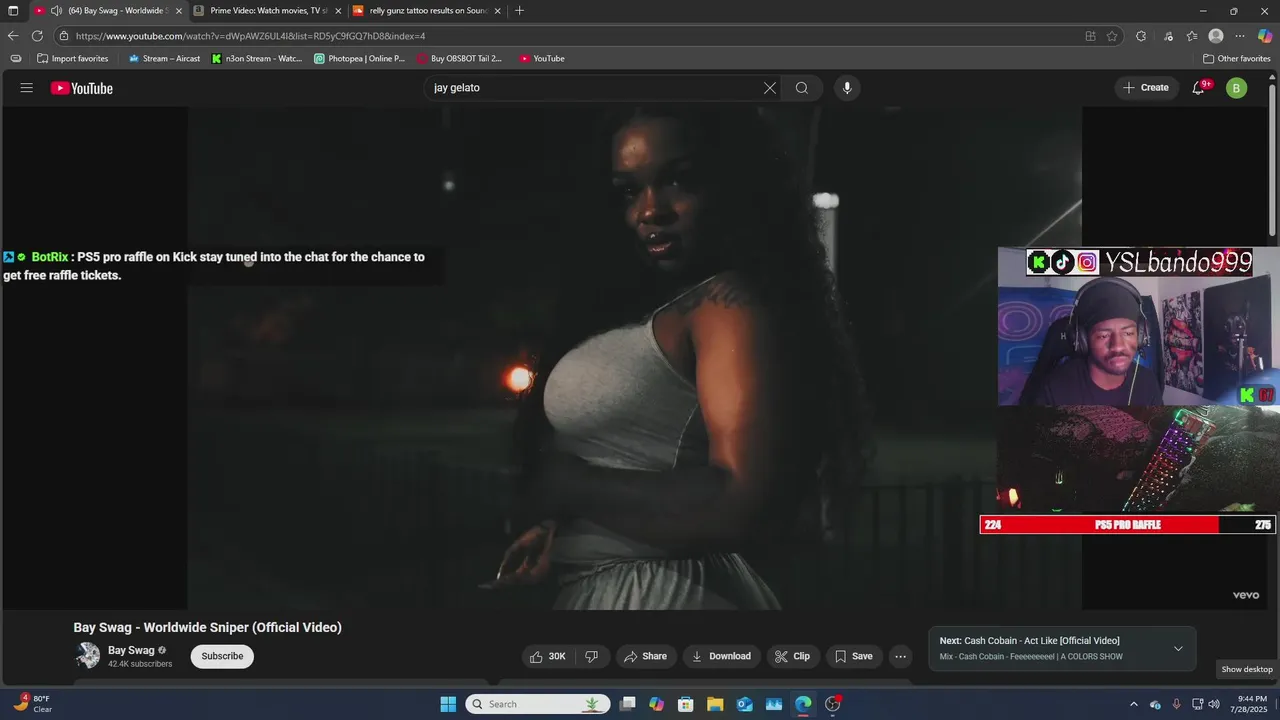The height and width of the screenshot is (720, 1280).
Task: Close the Prime Video tab
Action: pyautogui.click(x=338, y=11)
